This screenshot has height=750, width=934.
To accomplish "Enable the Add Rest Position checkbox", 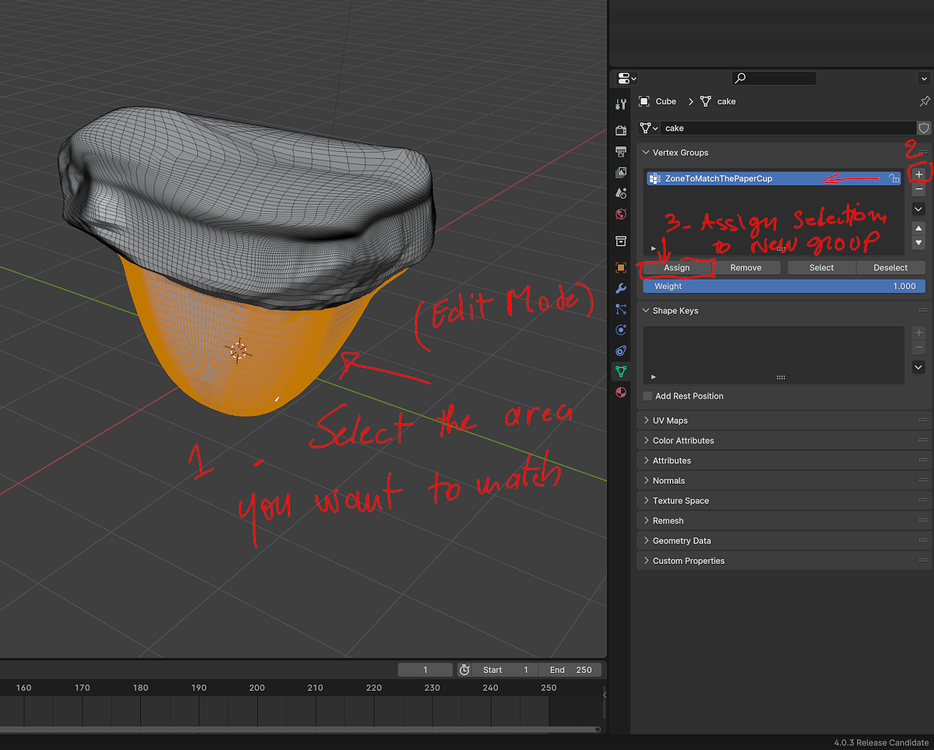I will 647,396.
